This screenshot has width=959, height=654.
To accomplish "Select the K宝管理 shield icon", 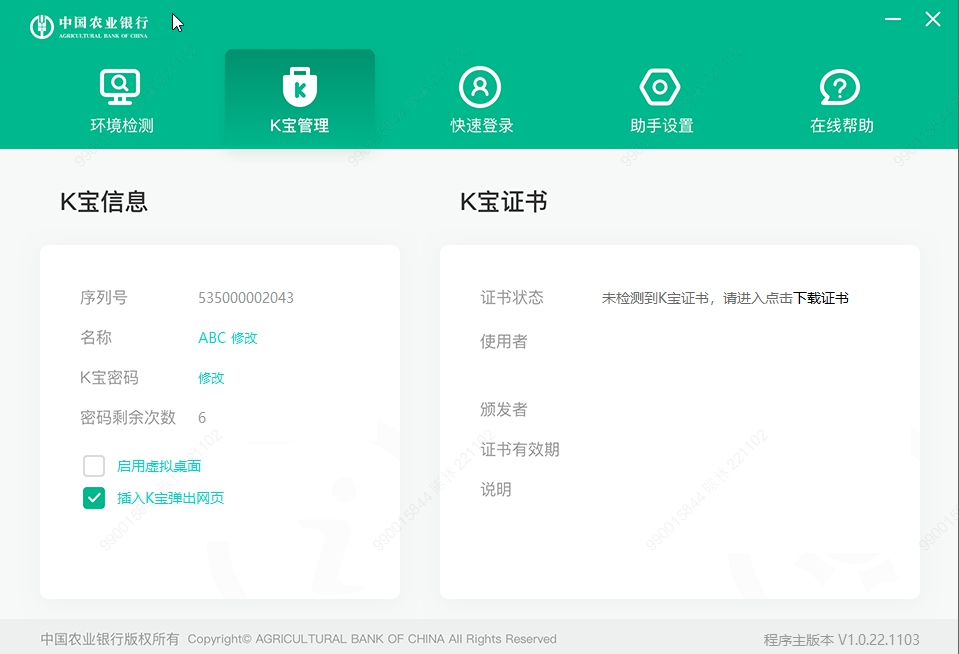I will click(300, 87).
